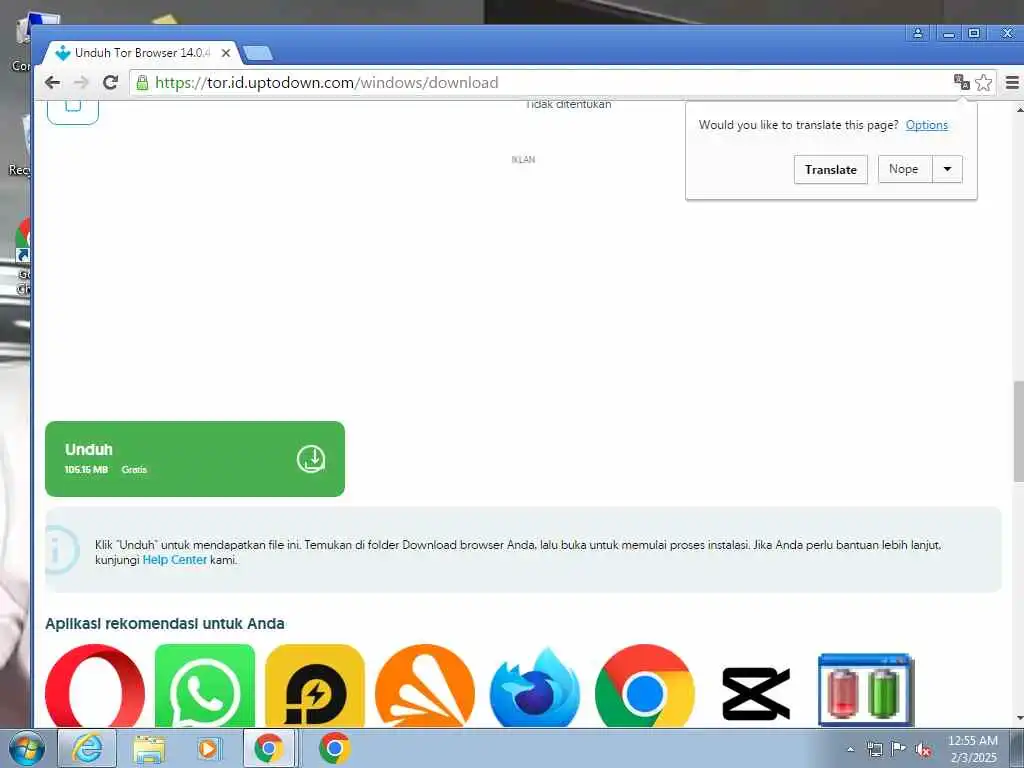Click the Nope button
1024x768 pixels.
point(904,169)
